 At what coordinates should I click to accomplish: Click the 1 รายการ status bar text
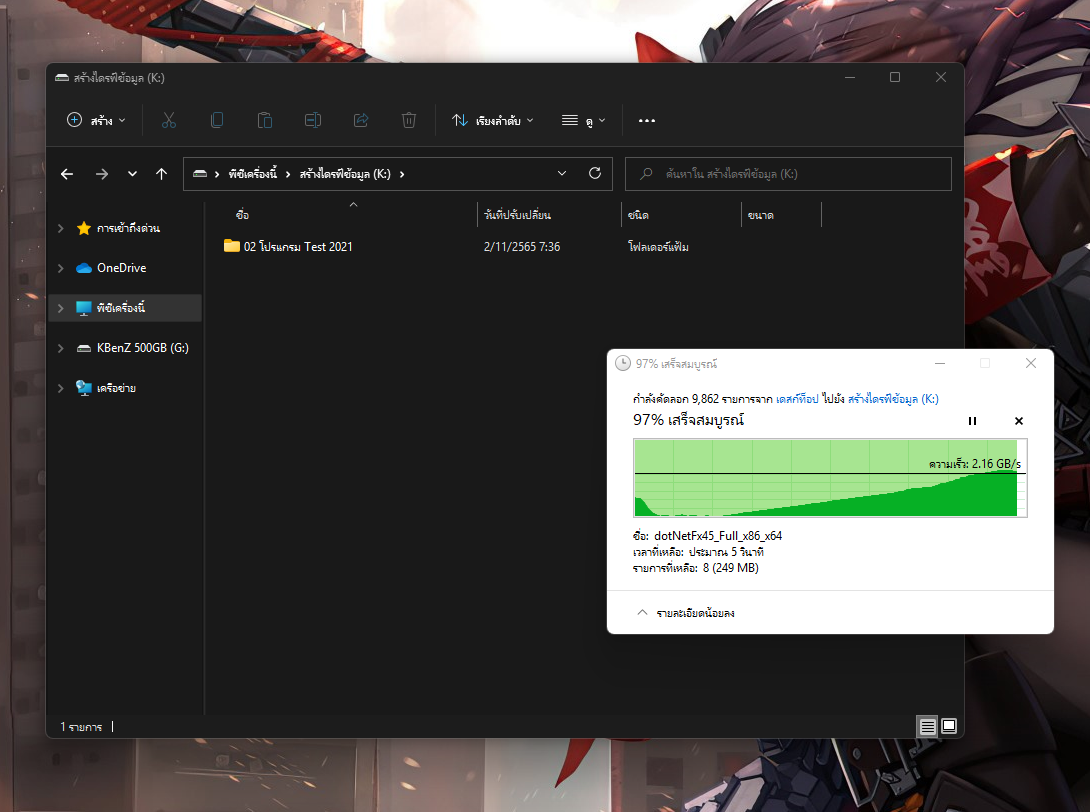coord(81,726)
